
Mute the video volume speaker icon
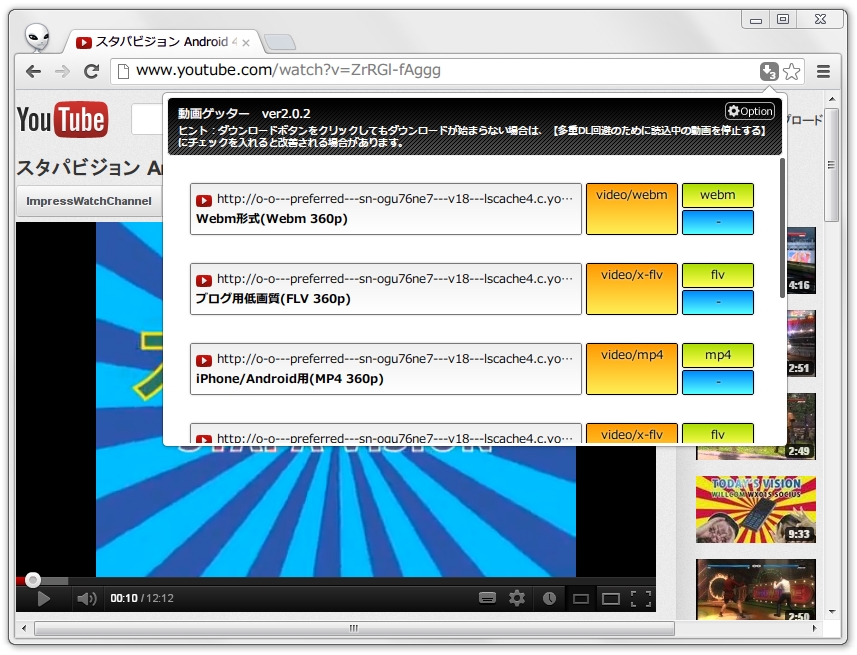tap(86, 599)
